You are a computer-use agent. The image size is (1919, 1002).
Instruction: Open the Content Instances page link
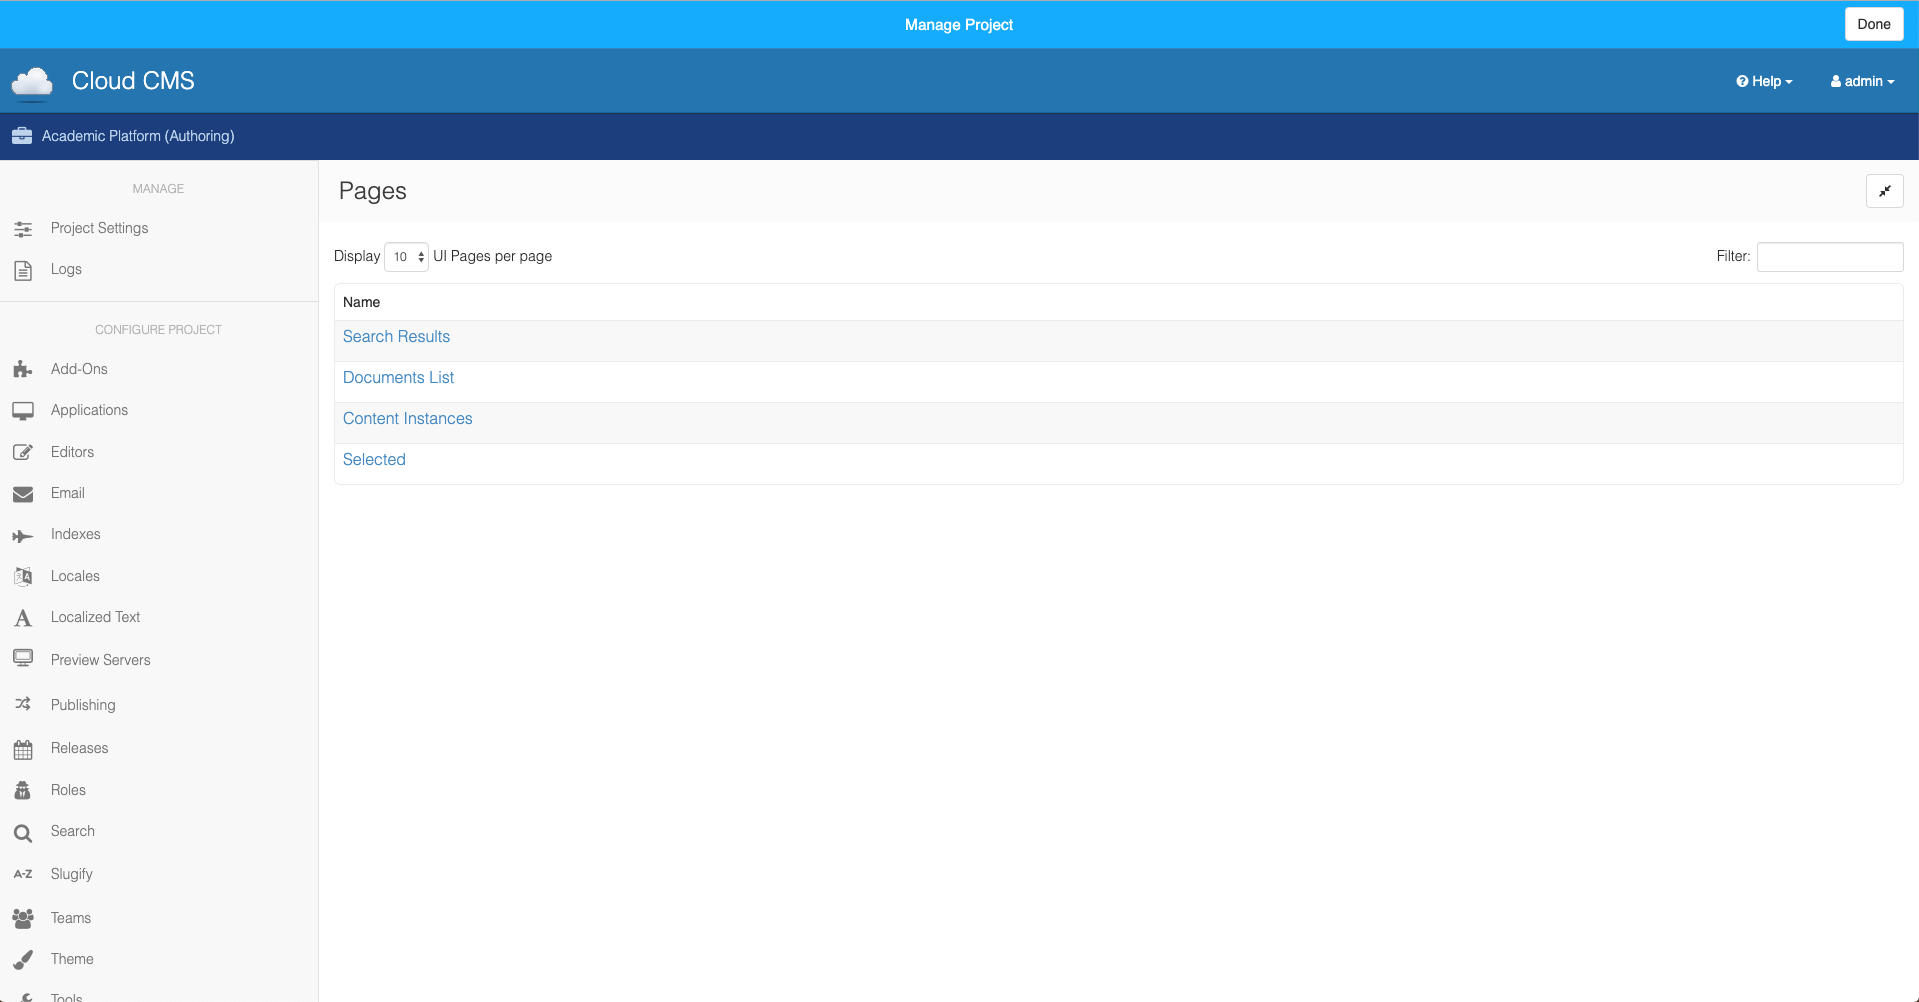(x=407, y=419)
